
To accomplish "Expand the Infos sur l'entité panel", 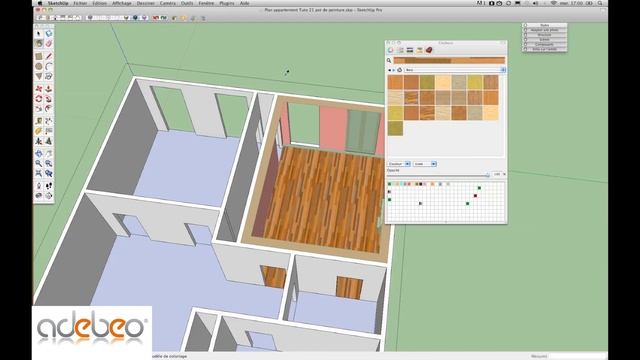I will point(545,49).
